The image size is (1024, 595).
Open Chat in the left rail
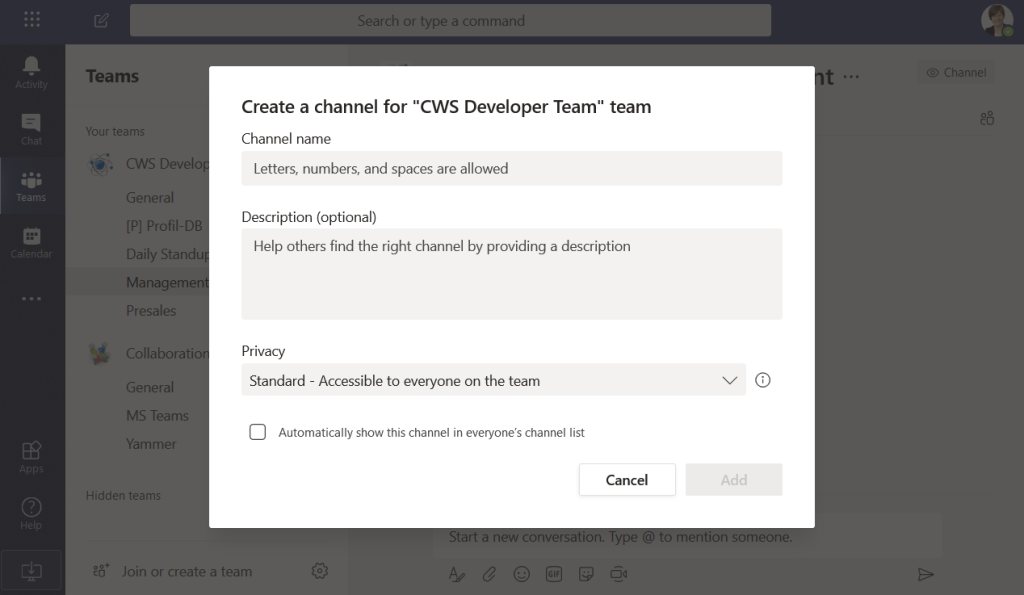[x=31, y=128]
